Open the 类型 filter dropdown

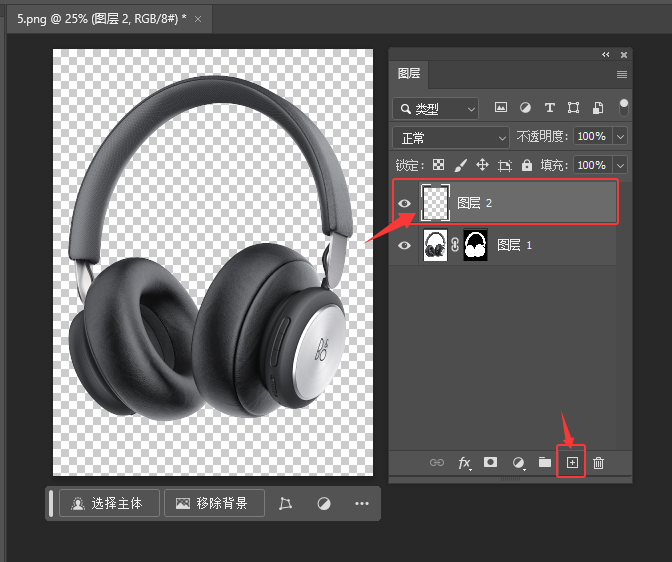[x=435, y=109]
